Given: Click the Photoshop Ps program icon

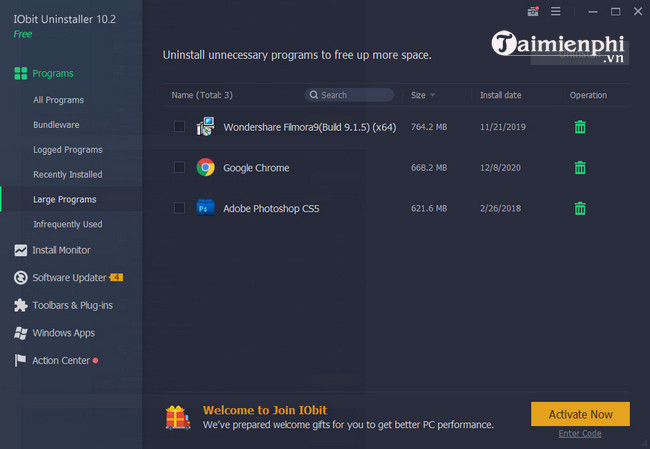Looking at the screenshot, I should (x=205, y=208).
